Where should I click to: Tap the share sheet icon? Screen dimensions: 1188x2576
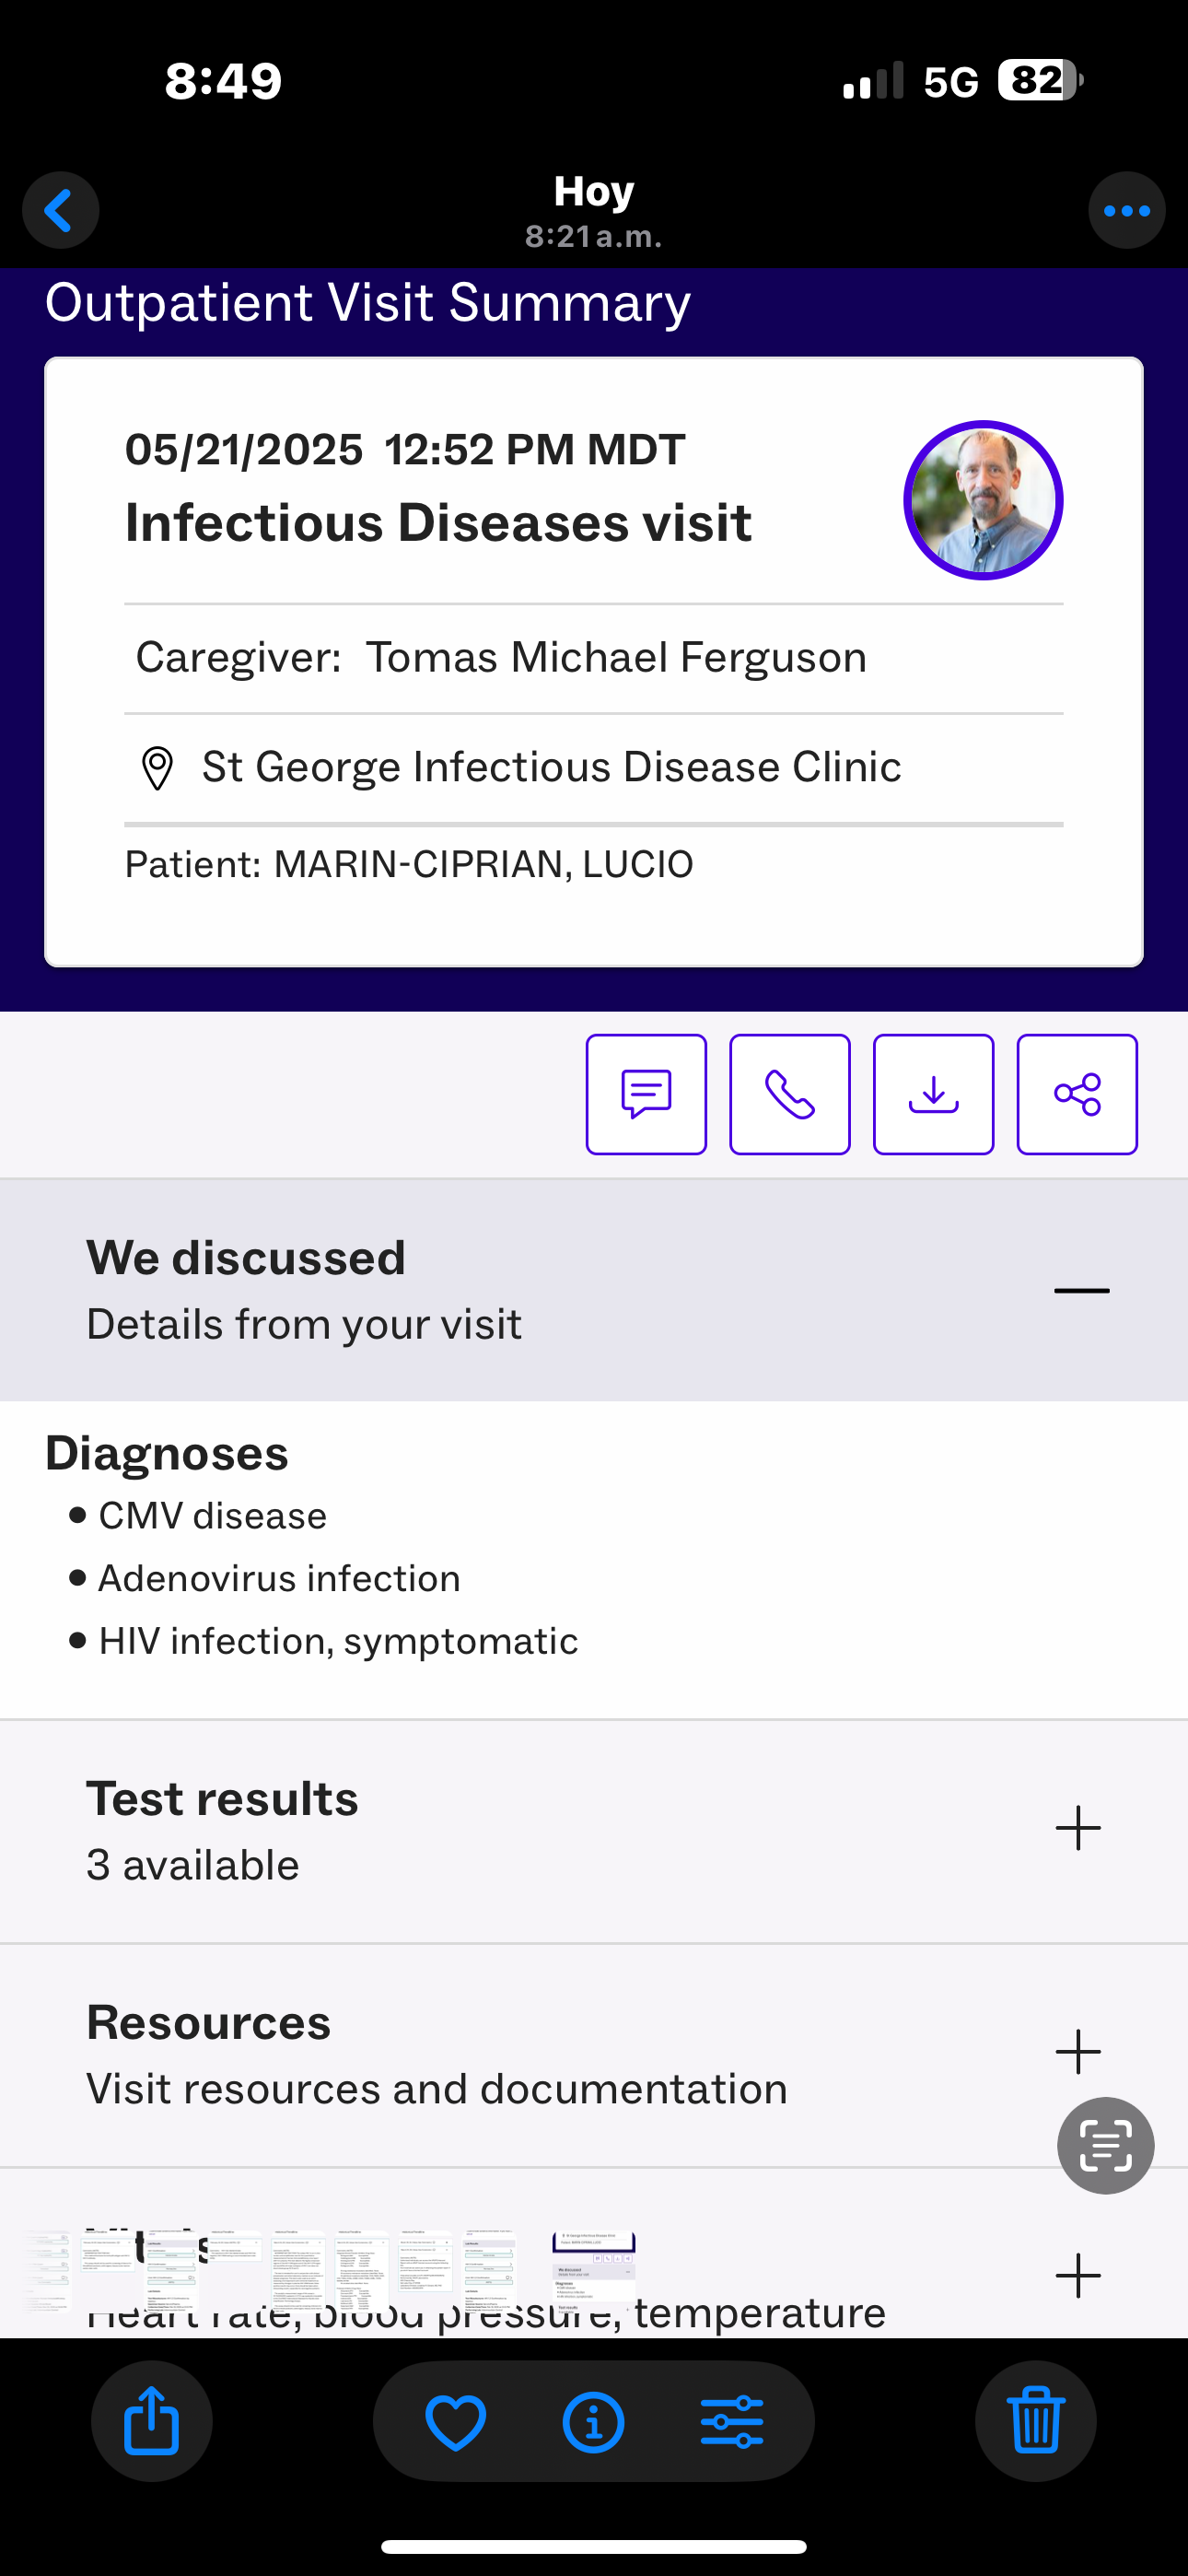[151, 2421]
